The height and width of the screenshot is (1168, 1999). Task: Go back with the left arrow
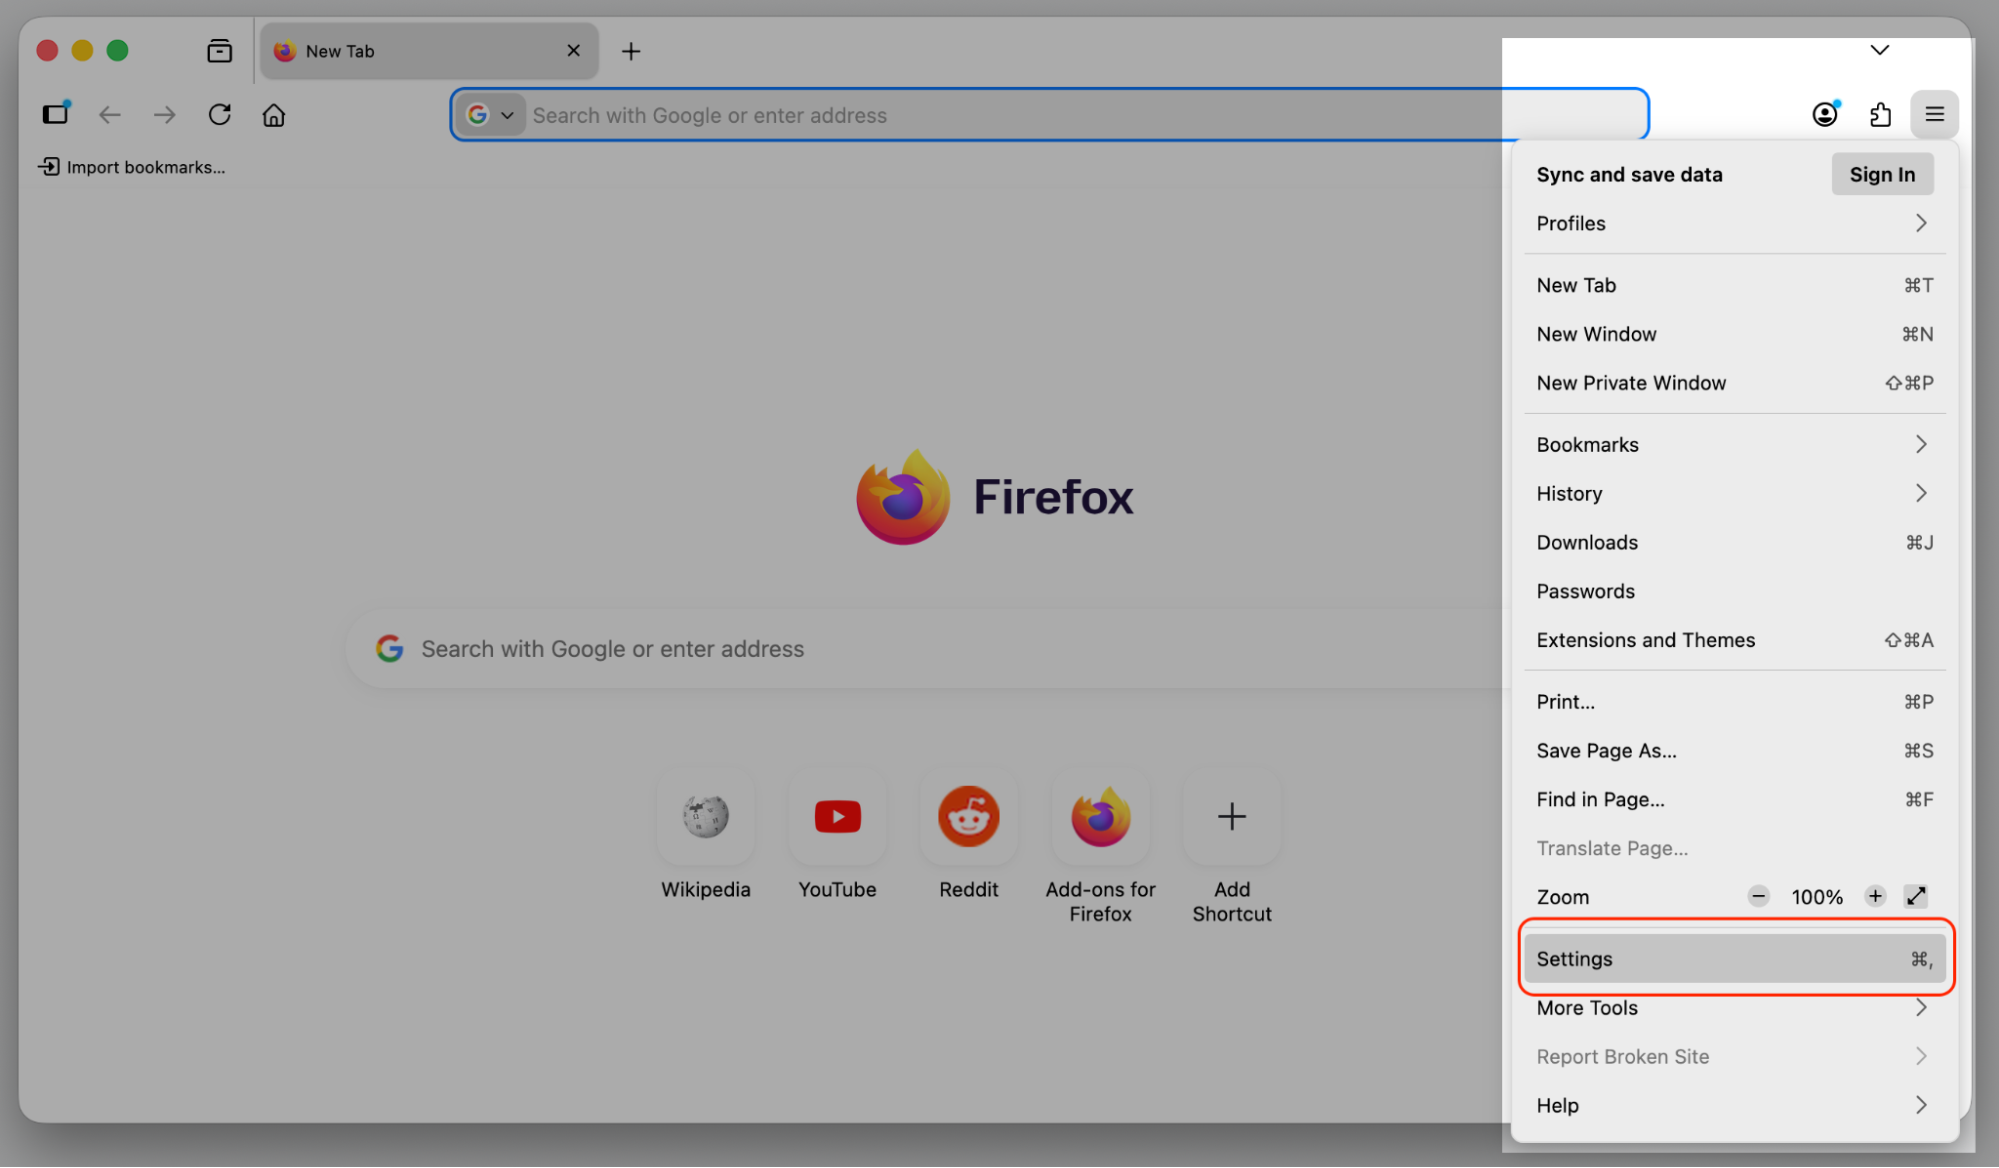[110, 115]
